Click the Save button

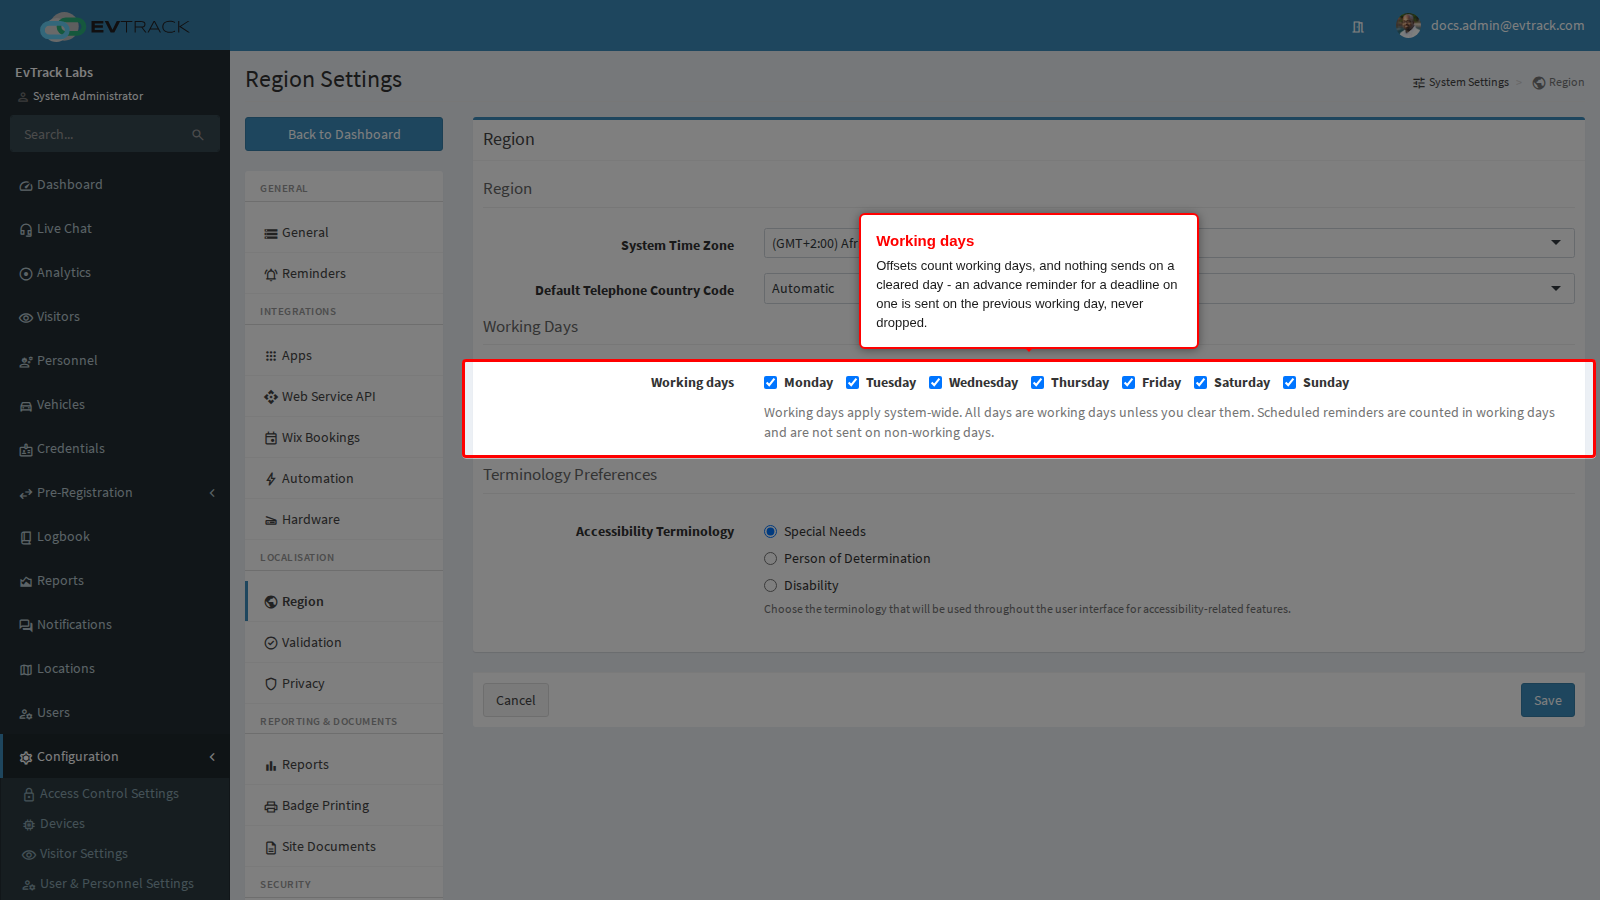(1547, 700)
